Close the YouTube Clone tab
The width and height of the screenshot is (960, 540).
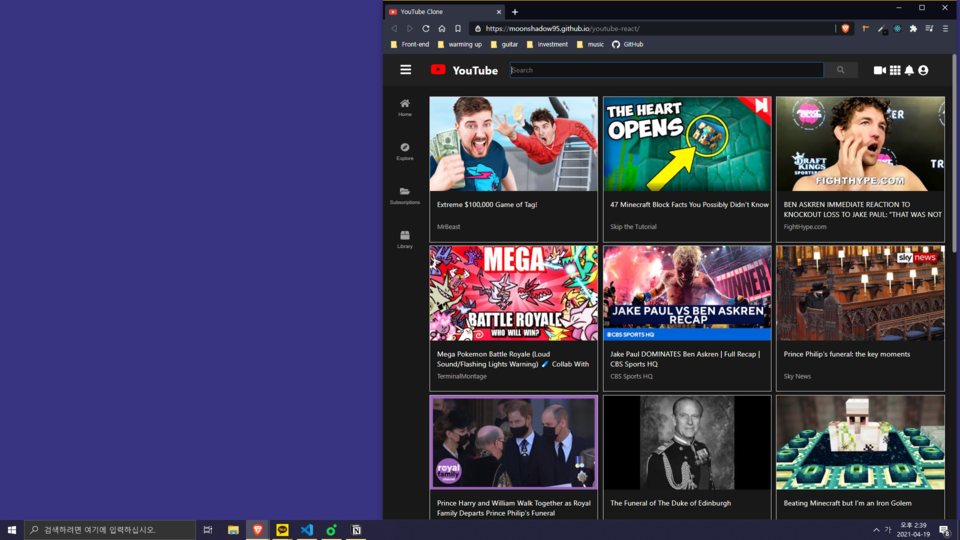499,12
